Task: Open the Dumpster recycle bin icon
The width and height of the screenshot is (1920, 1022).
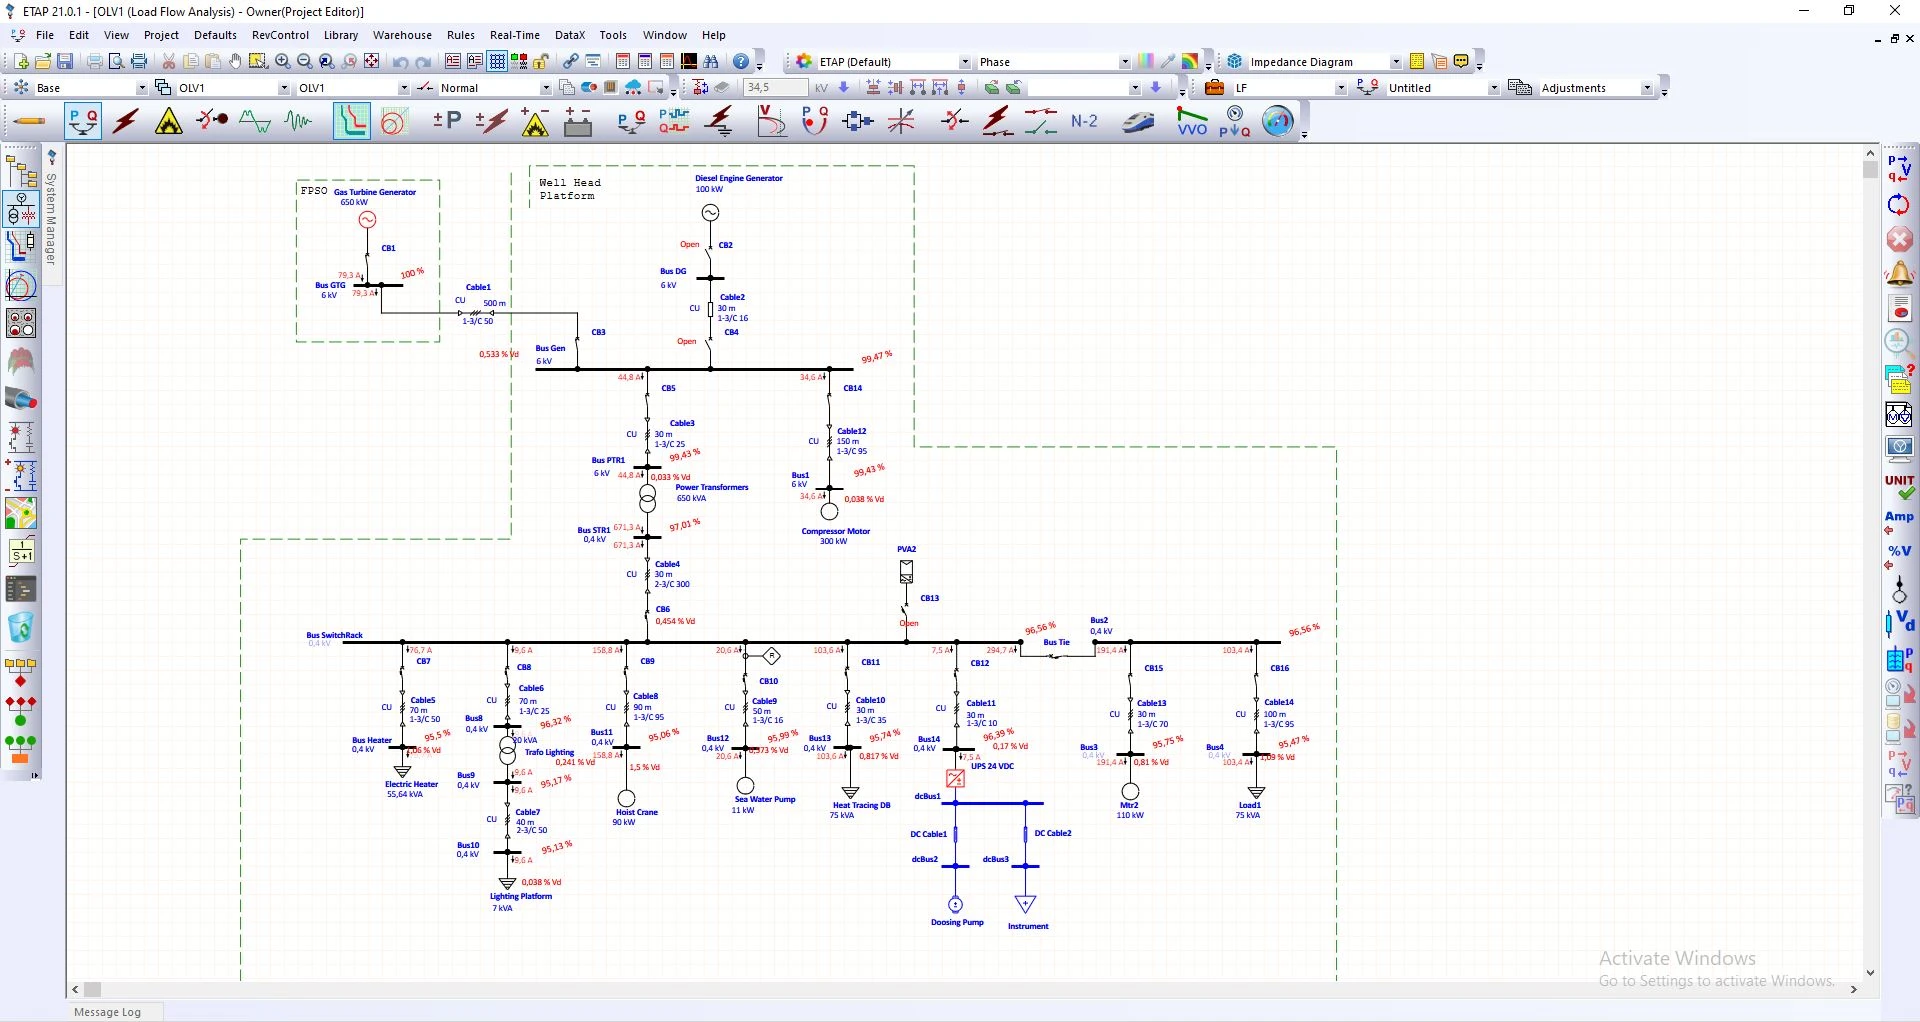Action: click(x=21, y=628)
